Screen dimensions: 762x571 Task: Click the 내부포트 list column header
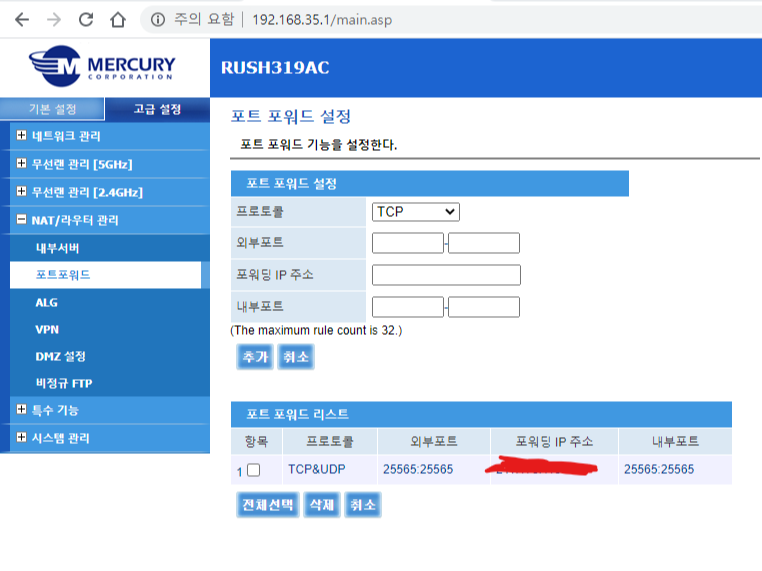(x=675, y=442)
